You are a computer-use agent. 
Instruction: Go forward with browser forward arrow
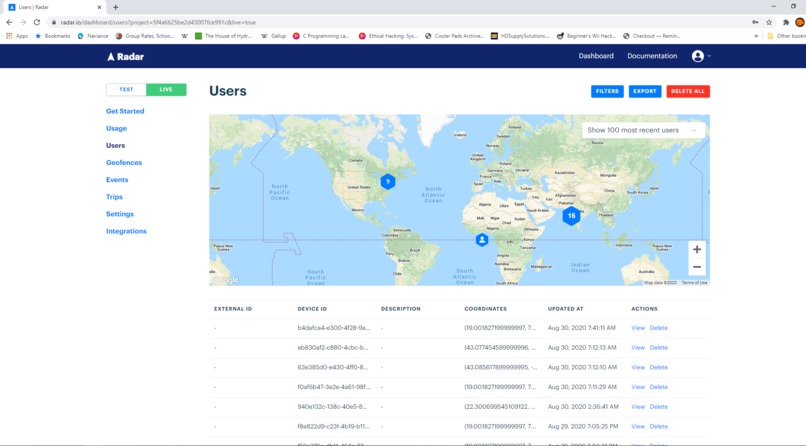23,22
